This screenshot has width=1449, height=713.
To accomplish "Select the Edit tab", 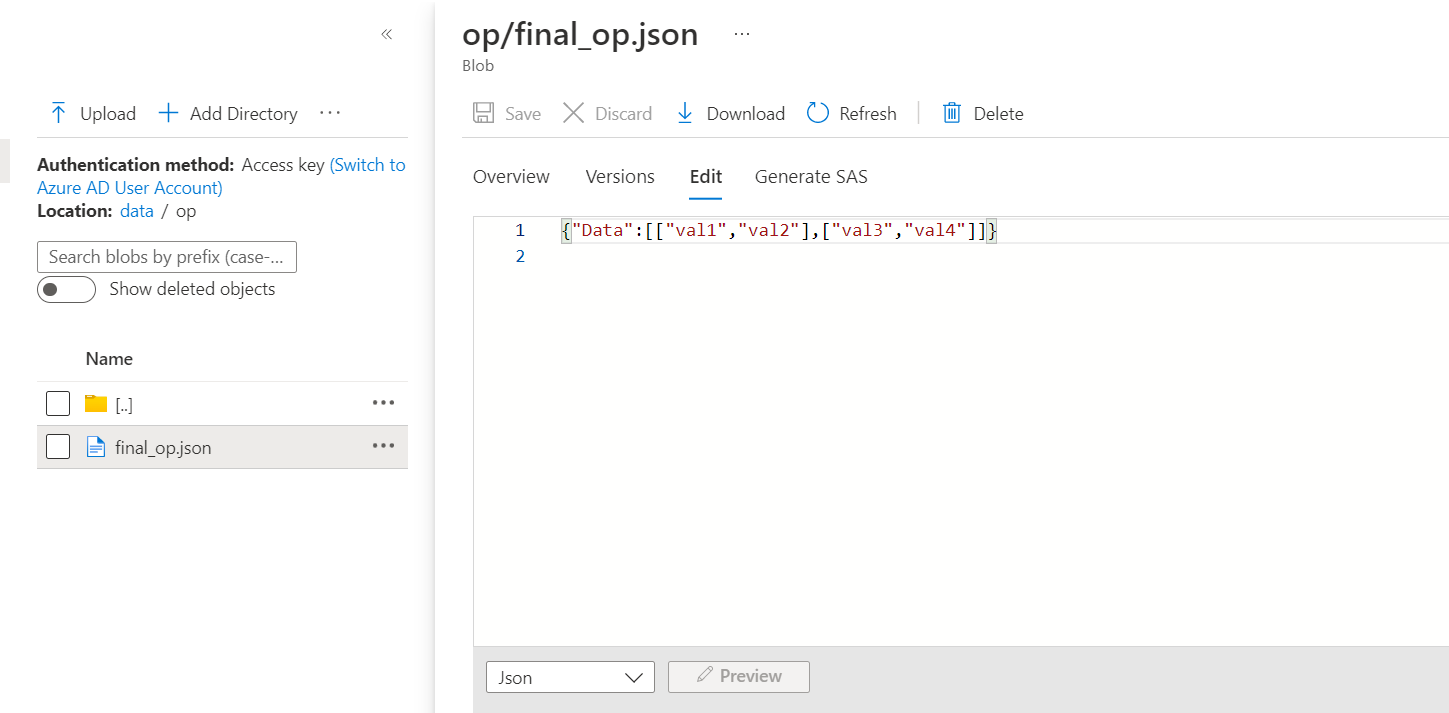I will coord(706,177).
